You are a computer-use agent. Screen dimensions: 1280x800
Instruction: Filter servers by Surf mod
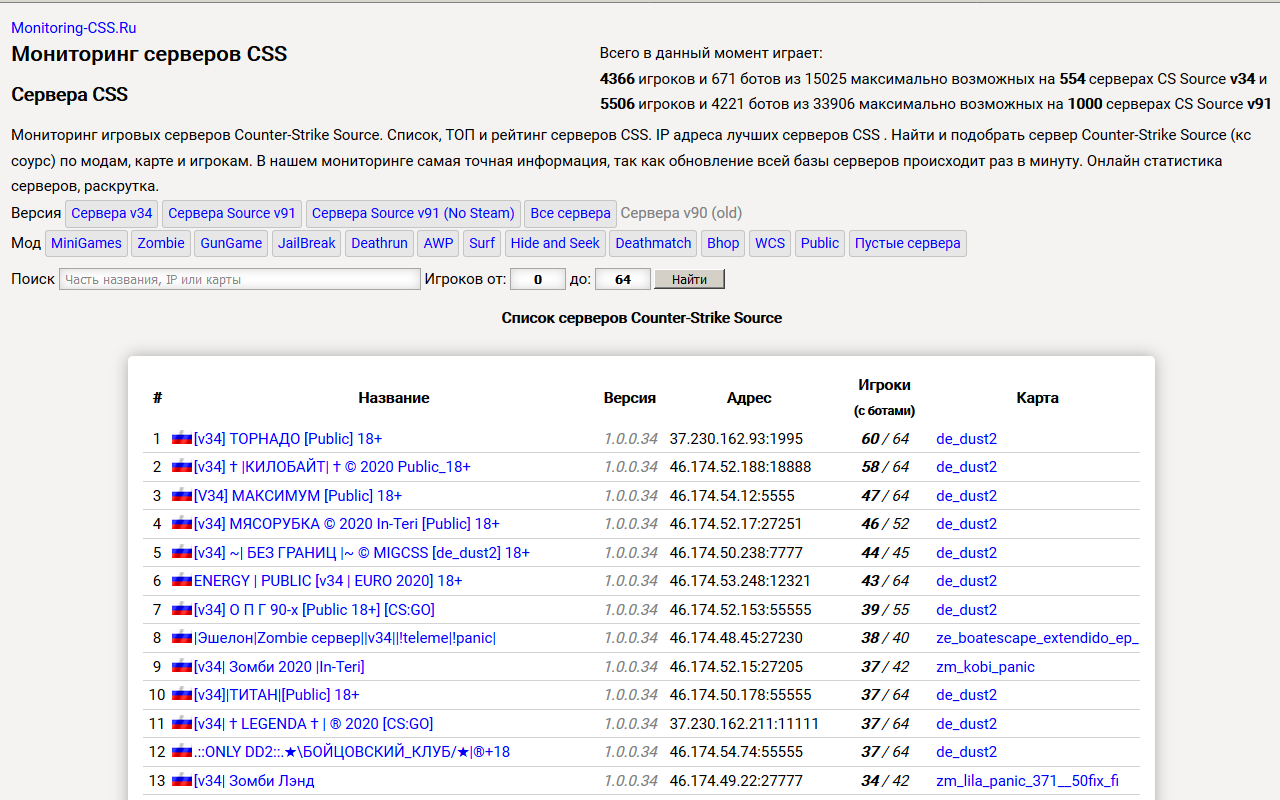tap(482, 243)
